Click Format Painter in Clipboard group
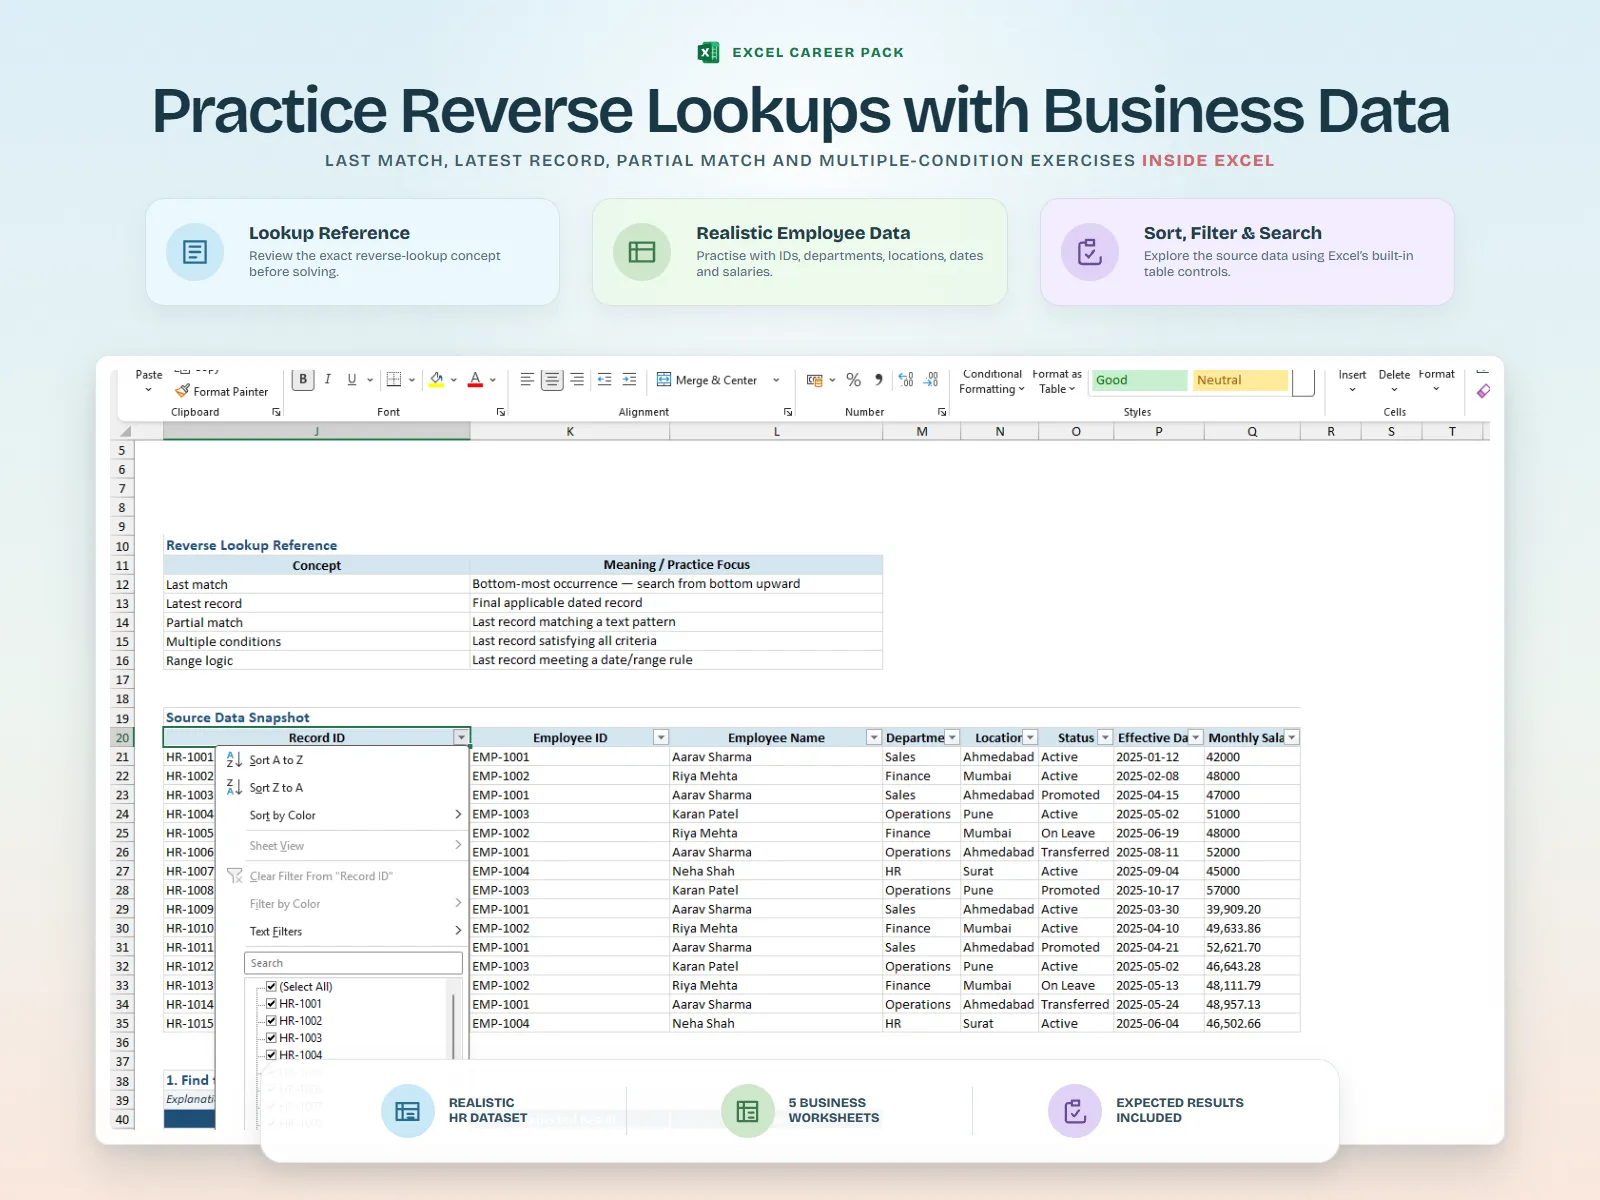Image resolution: width=1600 pixels, height=1200 pixels. 221,391
